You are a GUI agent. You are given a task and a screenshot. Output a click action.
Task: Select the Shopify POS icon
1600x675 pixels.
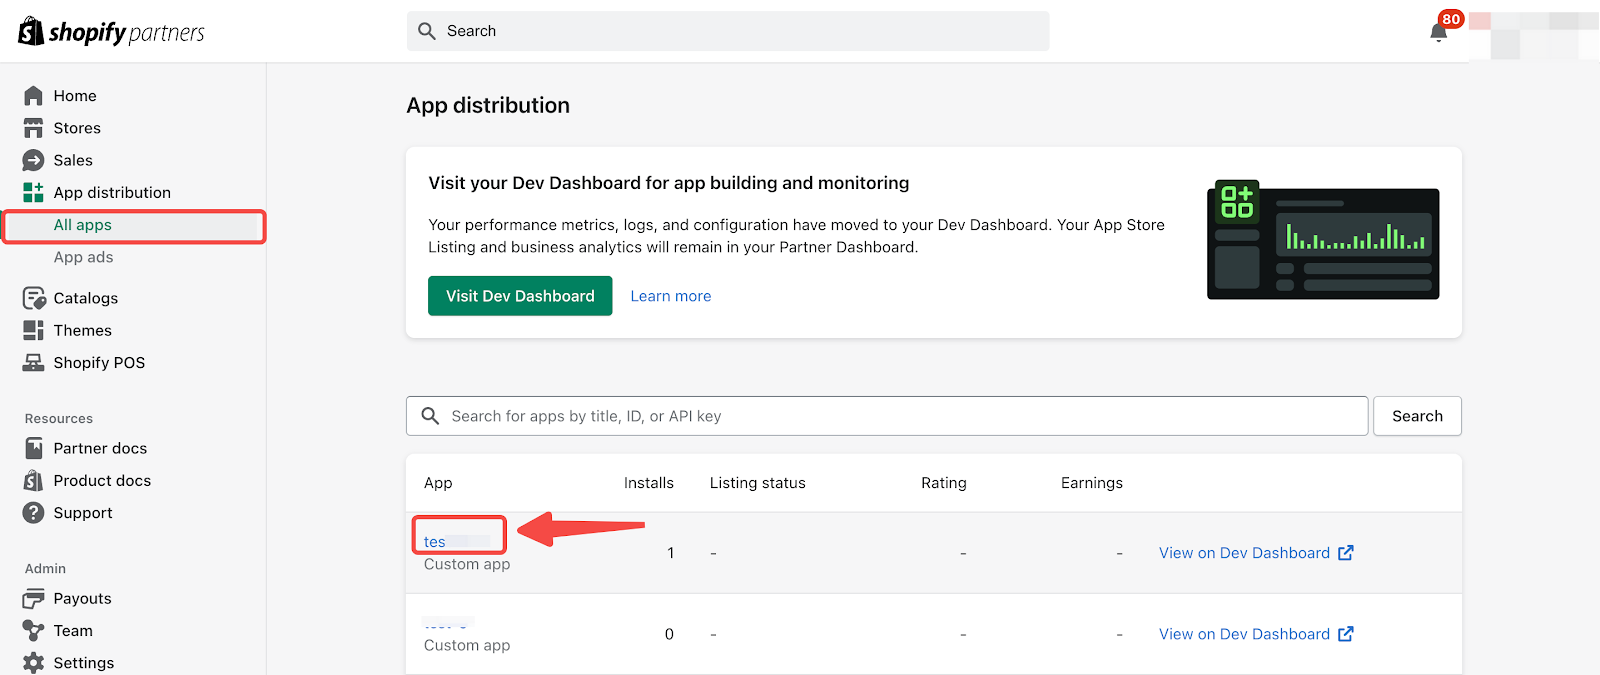(33, 362)
